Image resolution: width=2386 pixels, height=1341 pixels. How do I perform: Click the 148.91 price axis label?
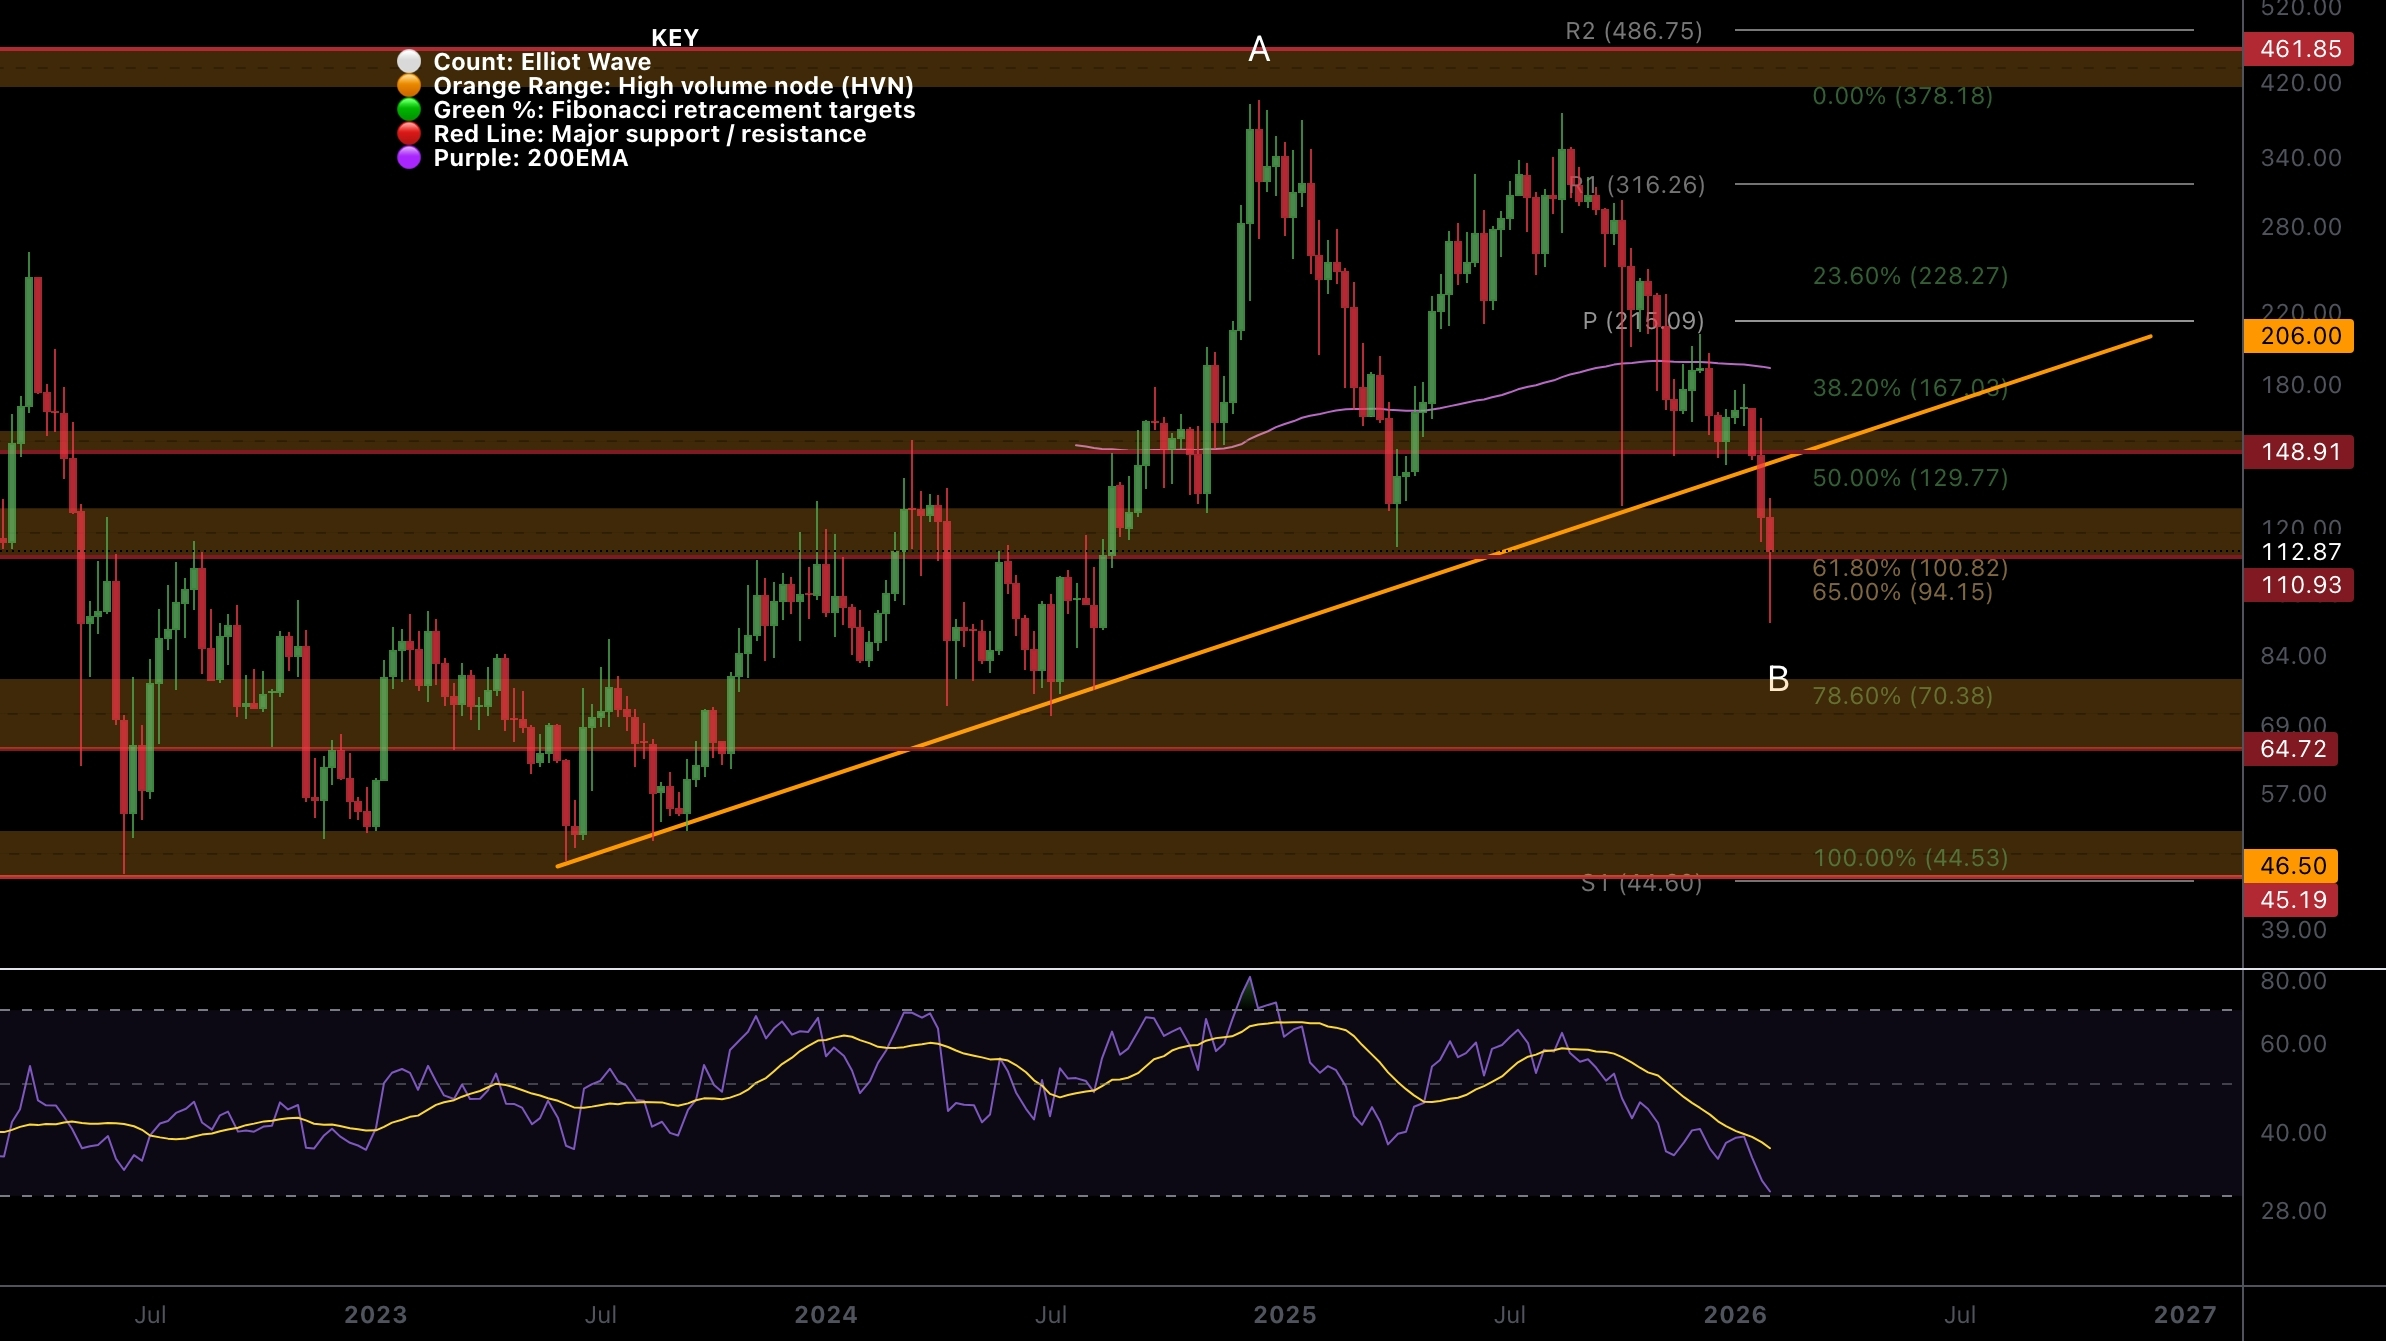(2299, 452)
